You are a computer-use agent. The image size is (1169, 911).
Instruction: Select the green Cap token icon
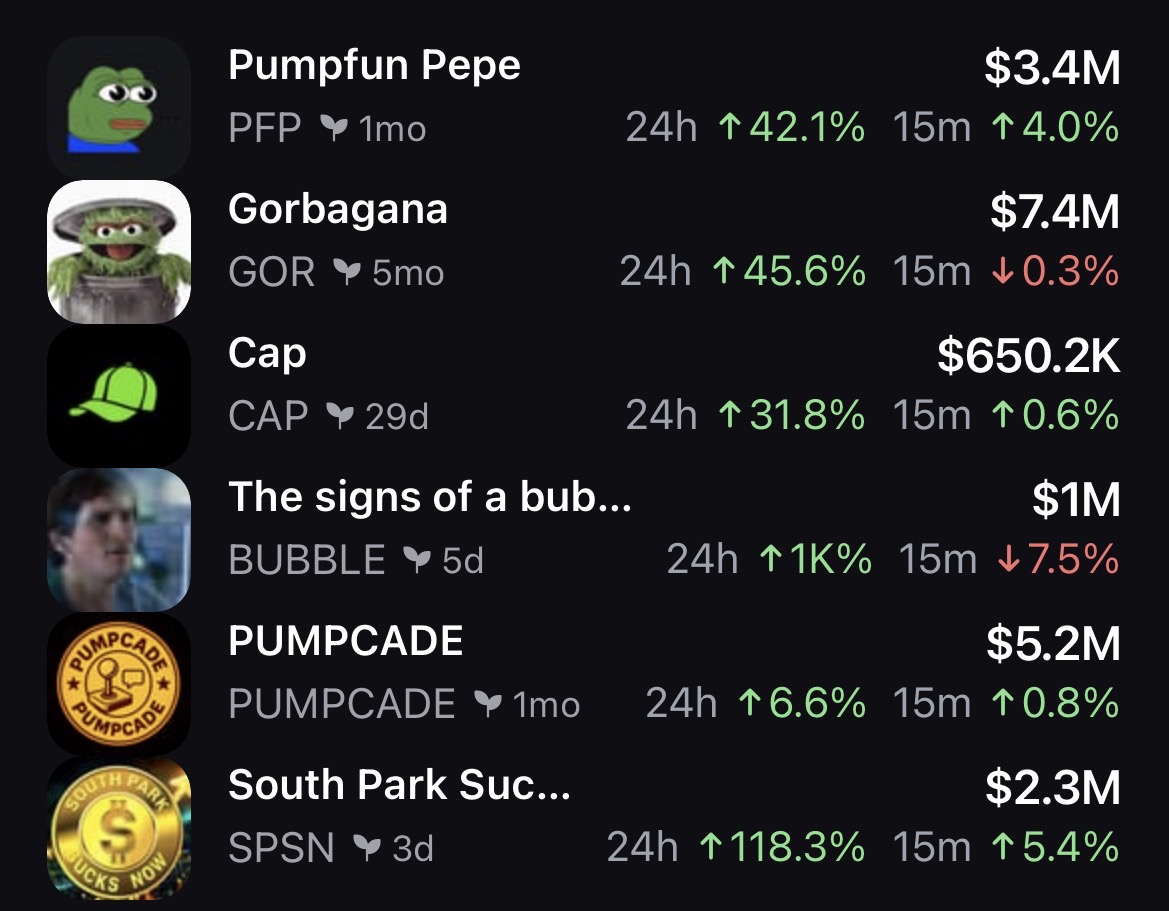point(118,396)
